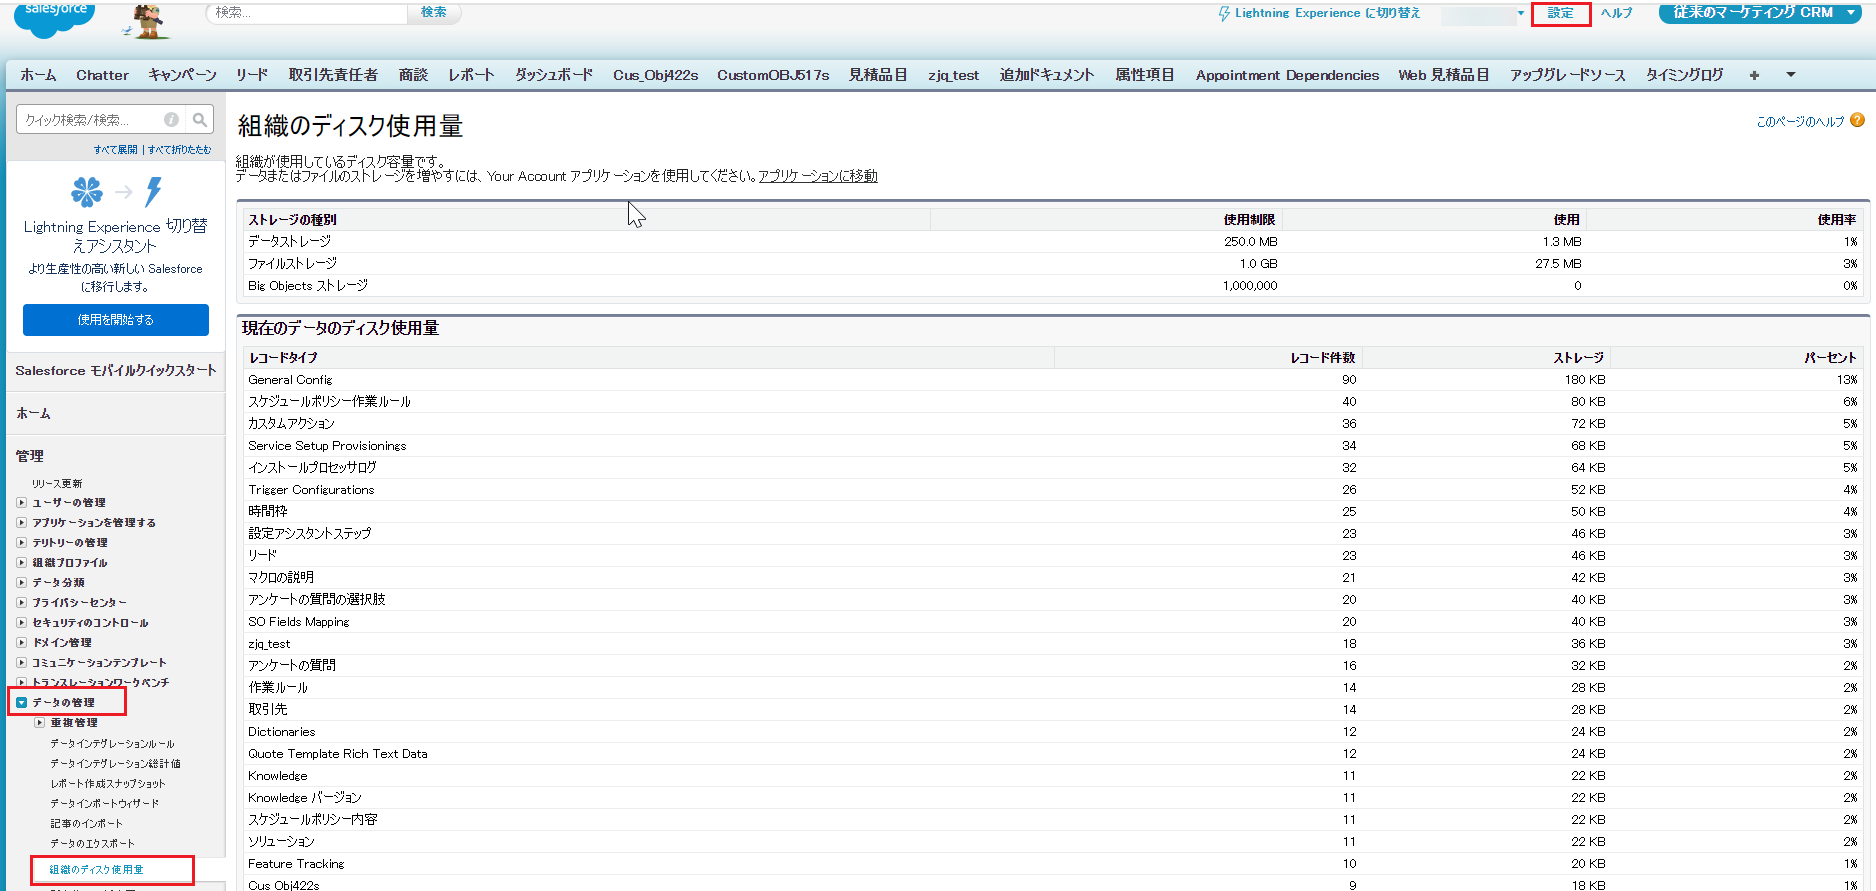The height and width of the screenshot is (891, 1876).
Task: Expand the 重複管理 sub-node
Action: [40, 723]
